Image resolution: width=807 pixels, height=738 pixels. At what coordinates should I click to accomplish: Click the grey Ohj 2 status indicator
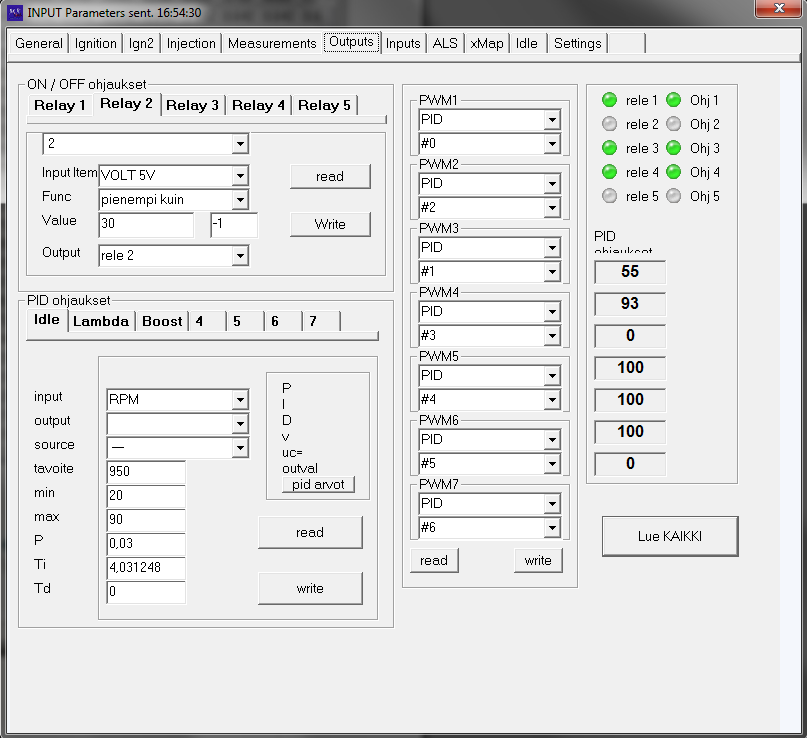[674, 124]
